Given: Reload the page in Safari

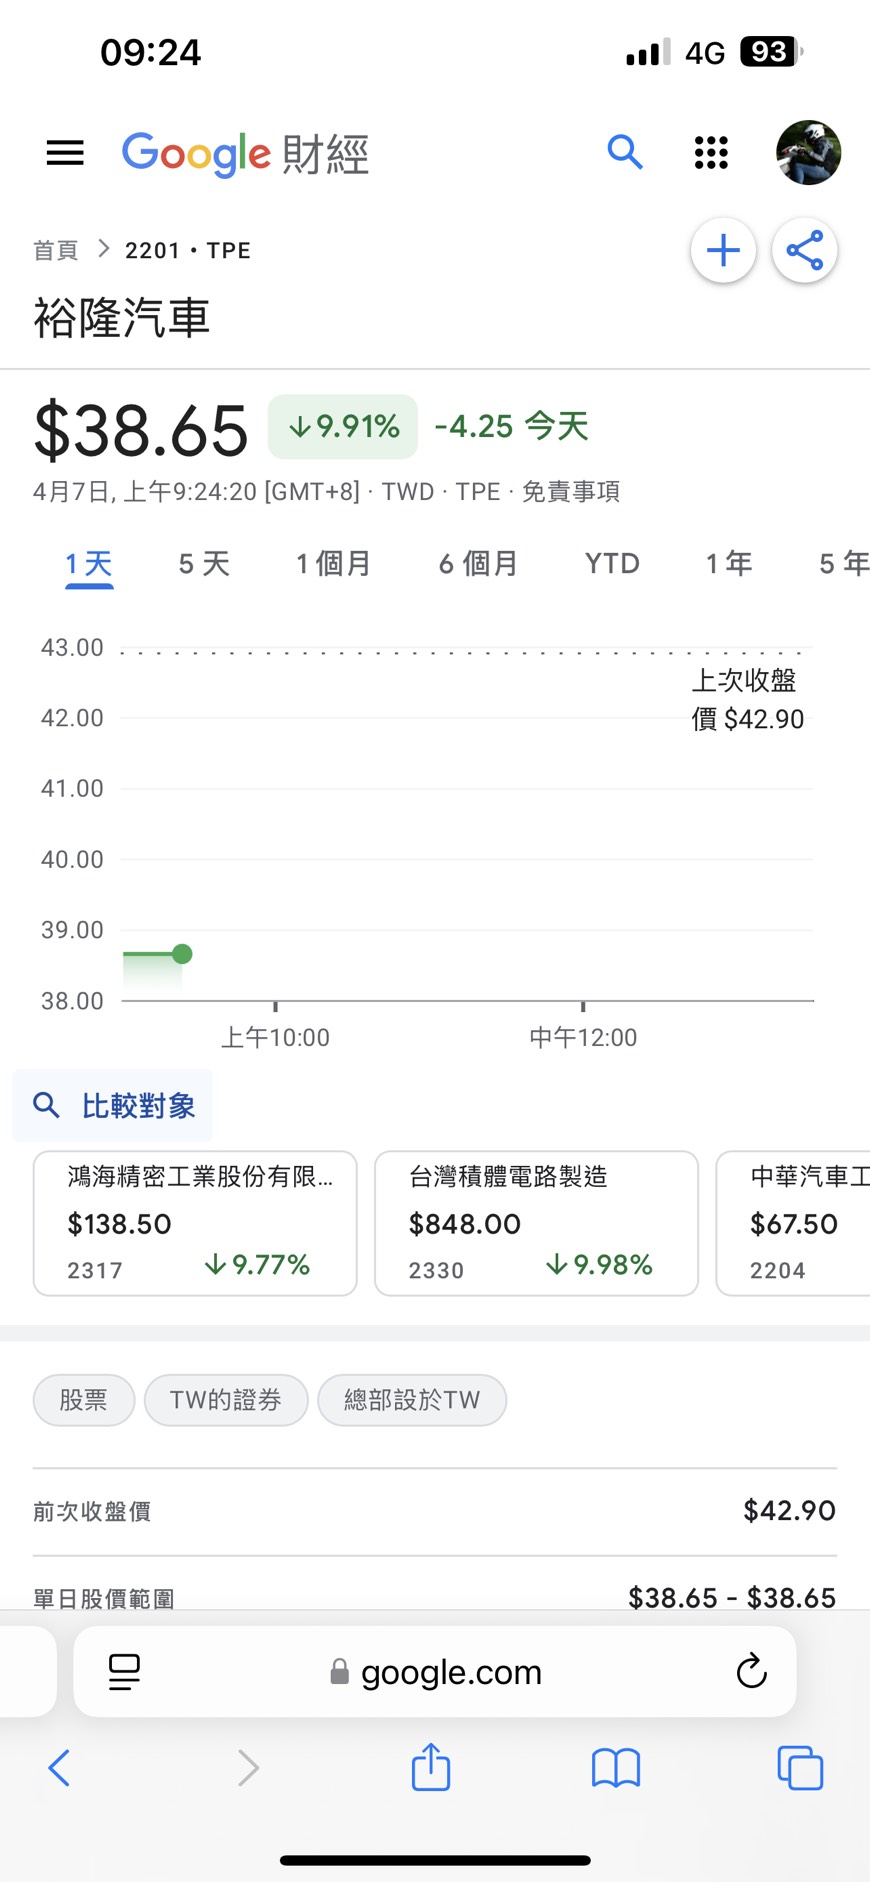Looking at the screenshot, I should (x=751, y=1670).
